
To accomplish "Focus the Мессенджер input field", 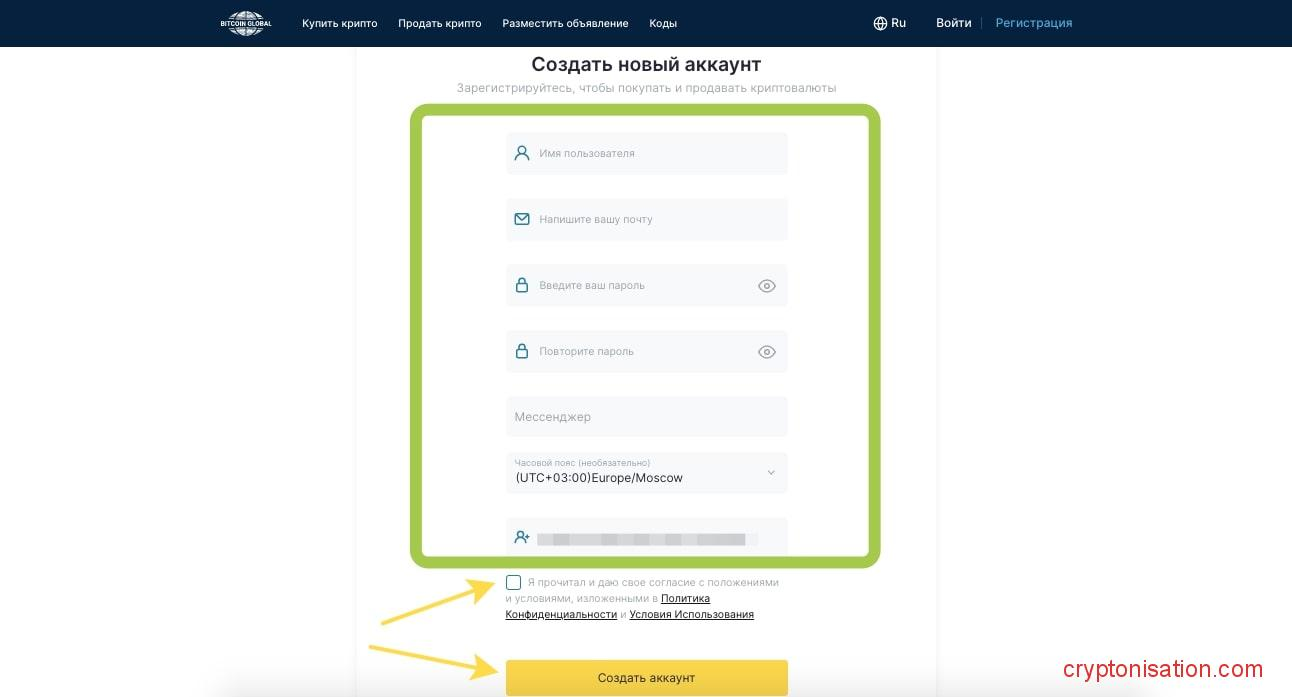I will click(x=646, y=416).
